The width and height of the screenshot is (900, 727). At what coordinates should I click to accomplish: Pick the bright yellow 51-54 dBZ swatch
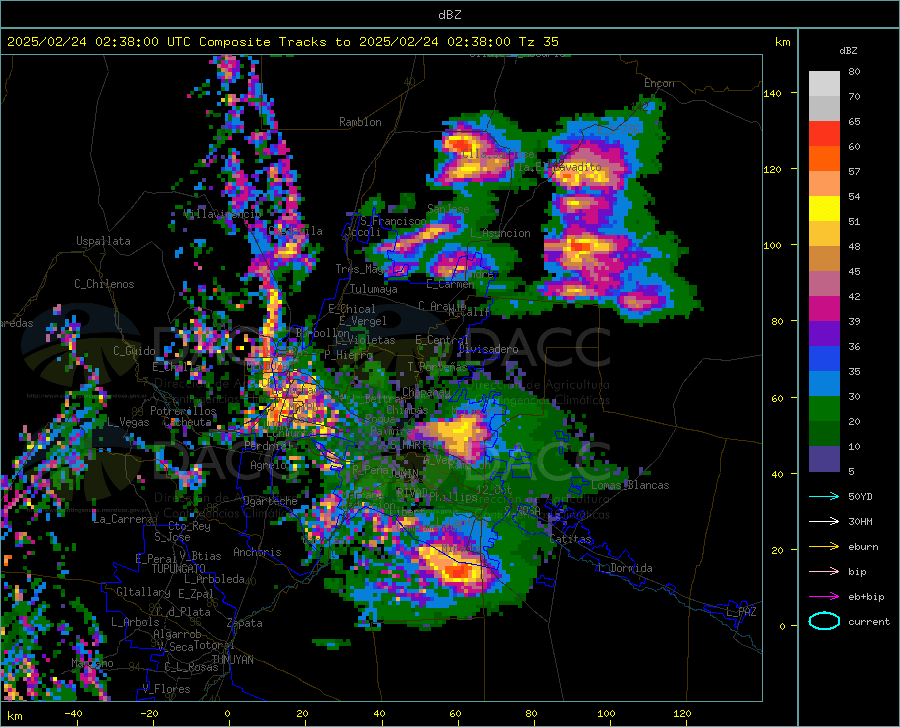(824, 209)
